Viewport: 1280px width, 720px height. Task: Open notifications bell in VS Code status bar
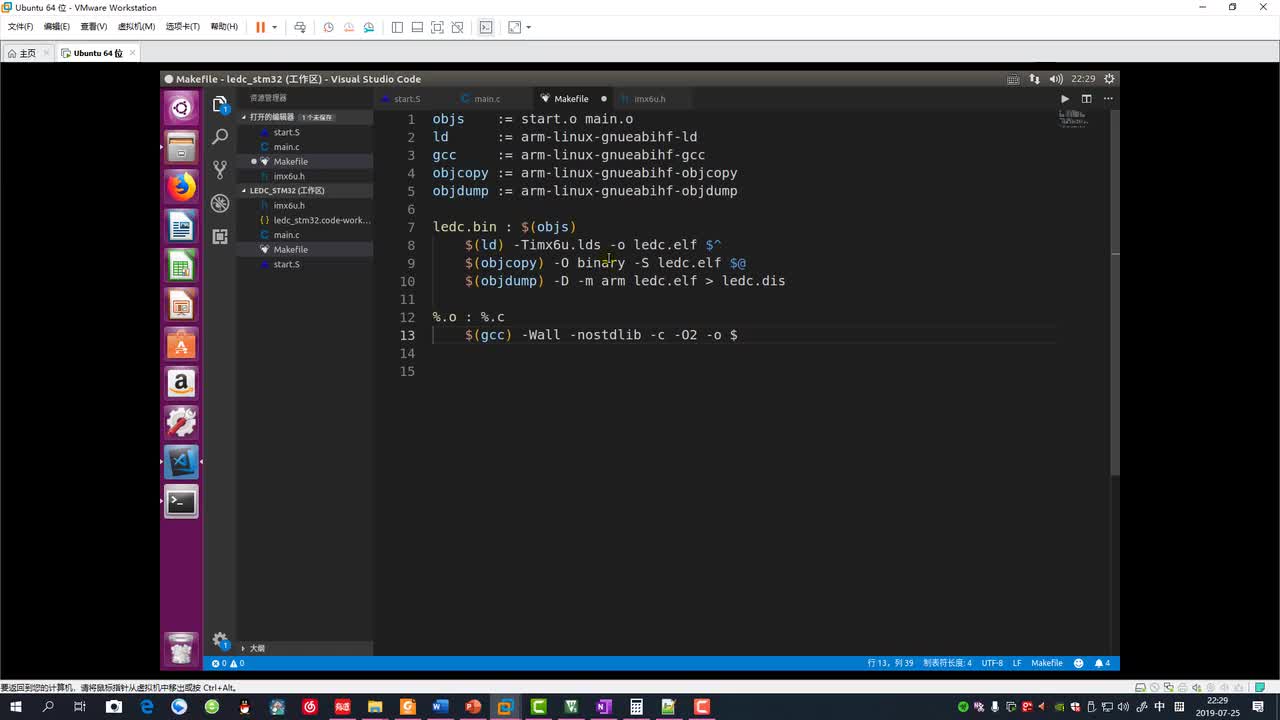(x=1102, y=663)
